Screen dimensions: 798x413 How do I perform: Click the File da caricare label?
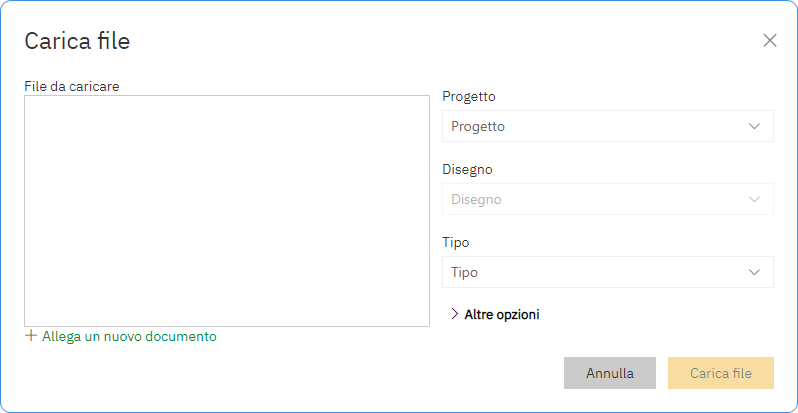[x=72, y=87]
